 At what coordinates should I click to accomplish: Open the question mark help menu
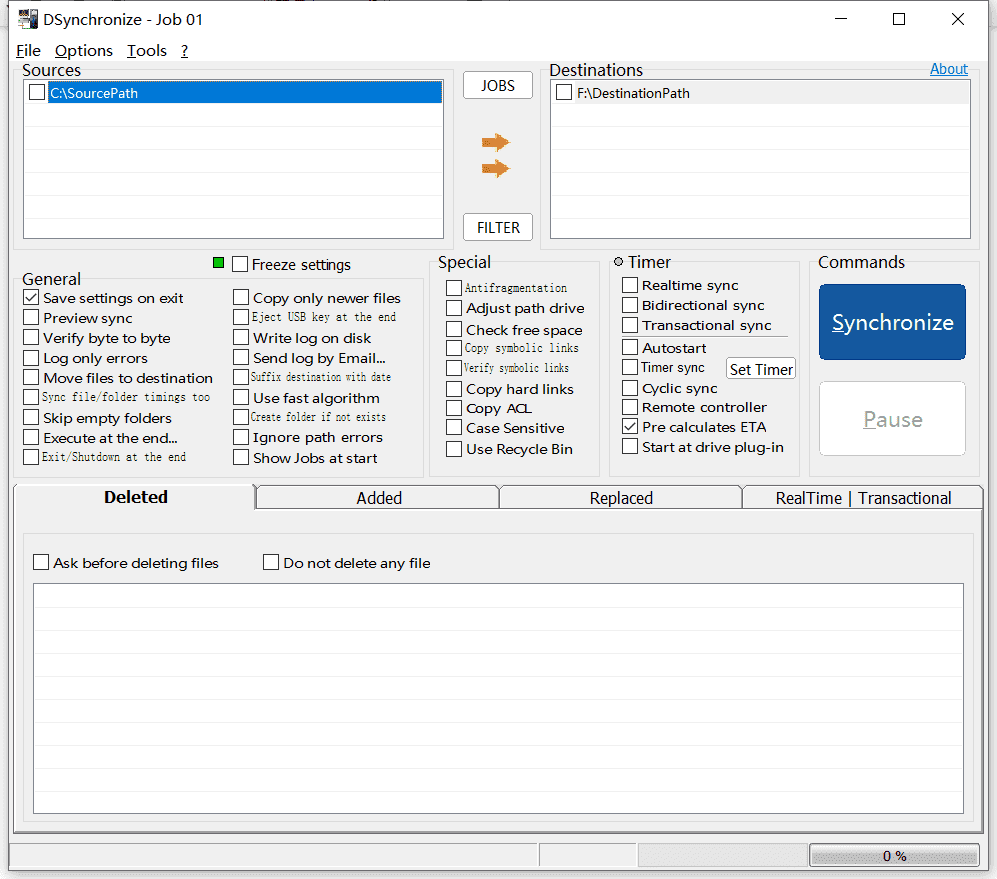pyautogui.click(x=184, y=51)
